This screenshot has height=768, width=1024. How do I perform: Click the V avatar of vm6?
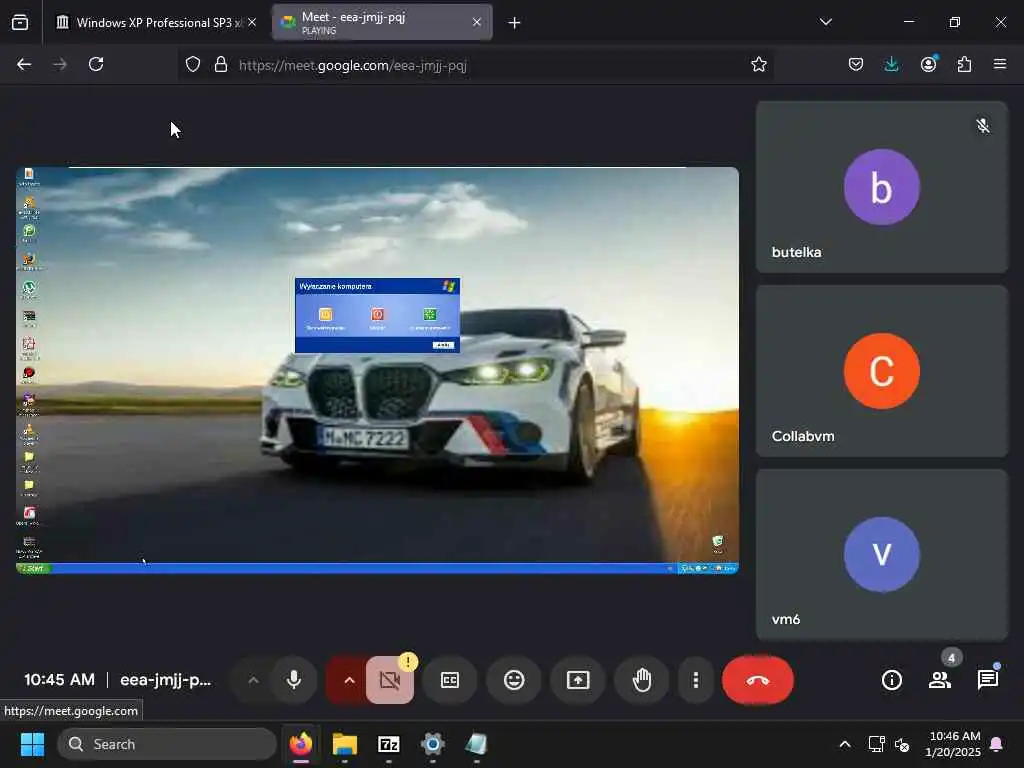click(882, 554)
